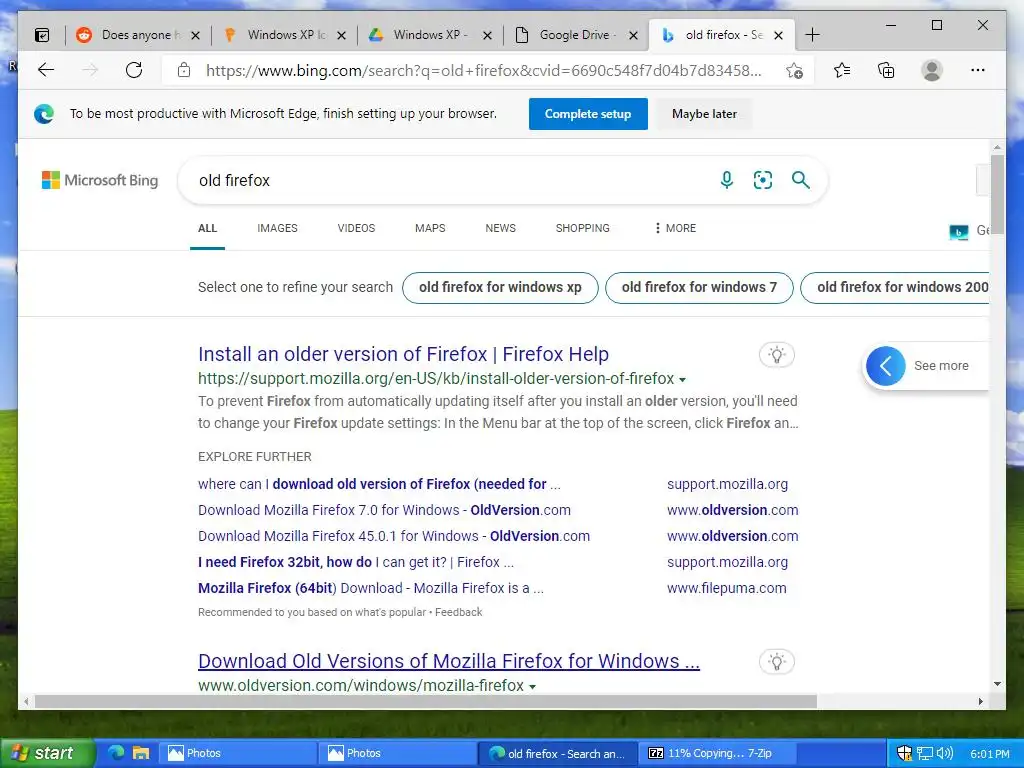Open a new tab with plus

812,35
